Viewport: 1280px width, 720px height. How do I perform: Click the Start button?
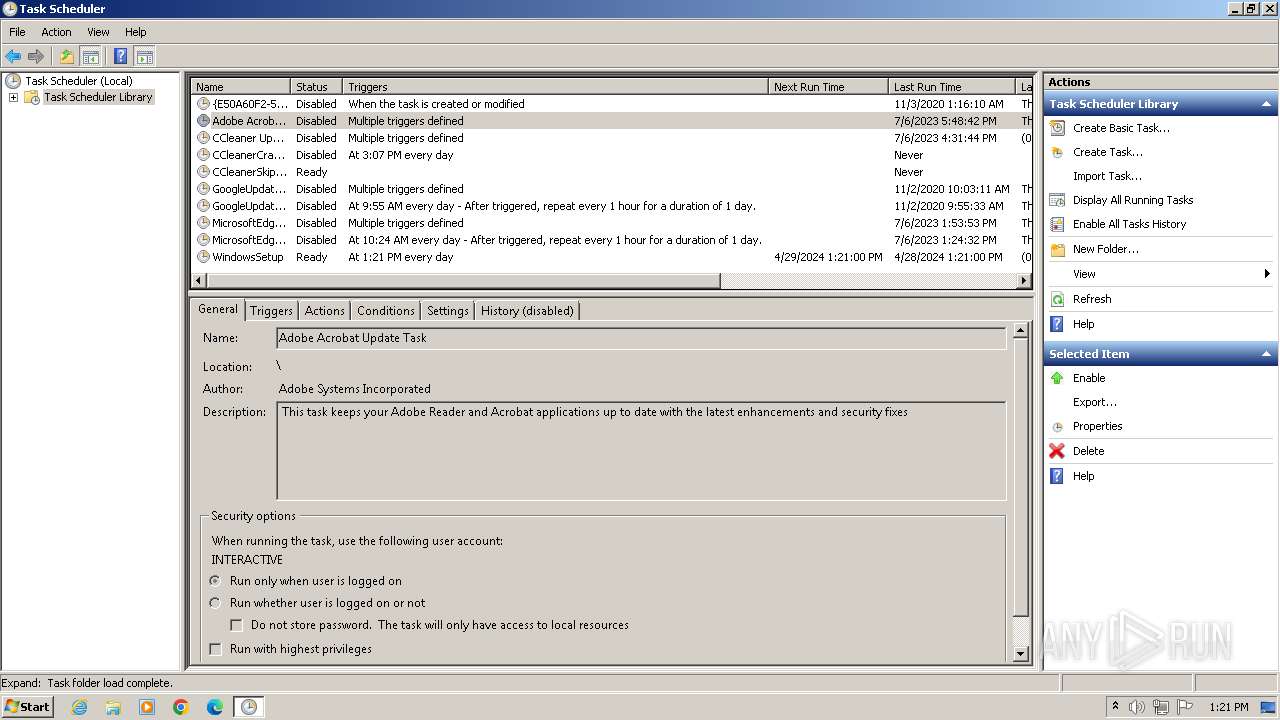point(28,707)
